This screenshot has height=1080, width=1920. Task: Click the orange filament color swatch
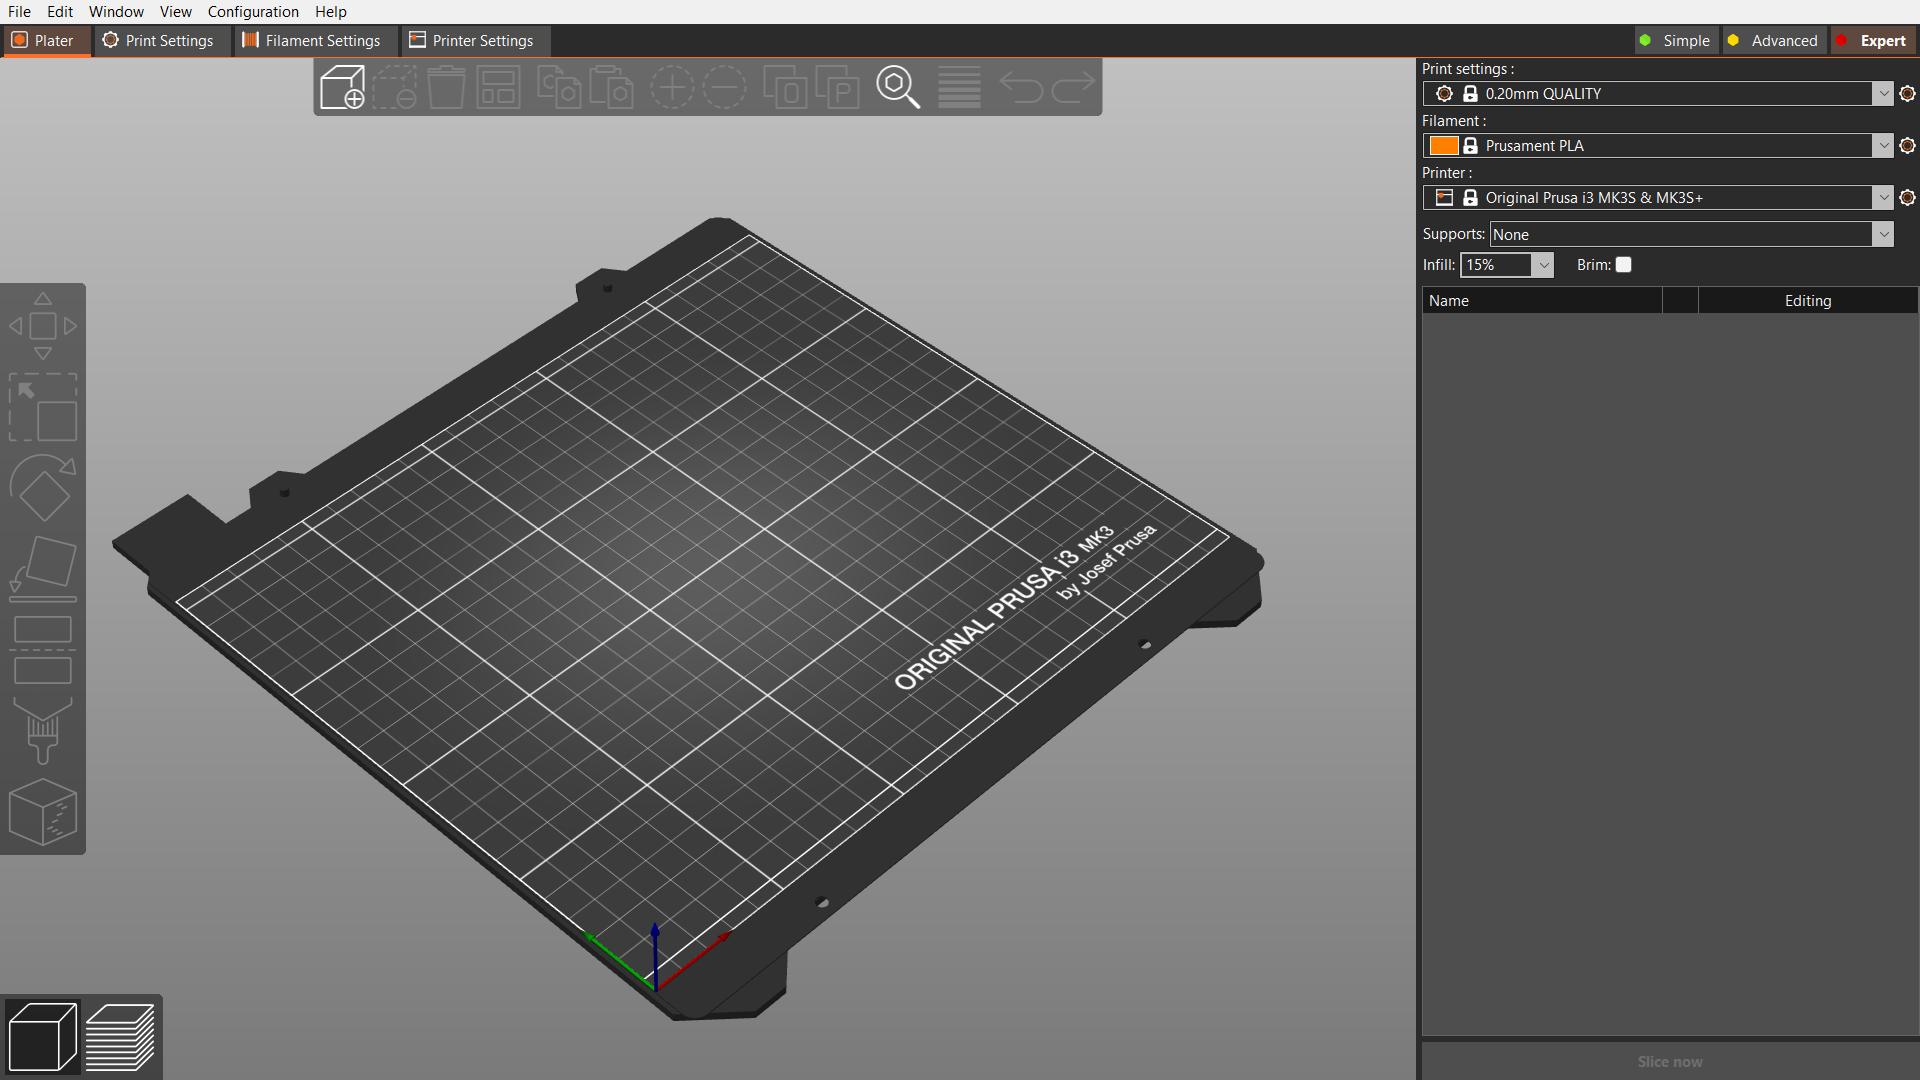pos(1443,146)
